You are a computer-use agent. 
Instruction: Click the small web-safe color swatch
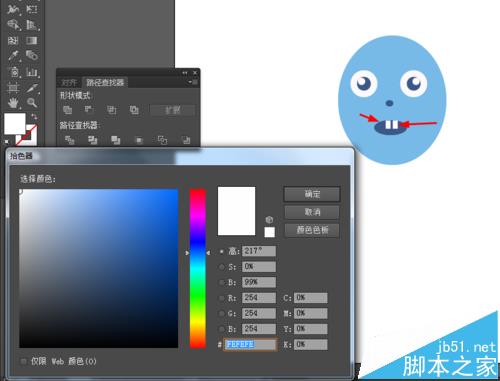click(269, 232)
